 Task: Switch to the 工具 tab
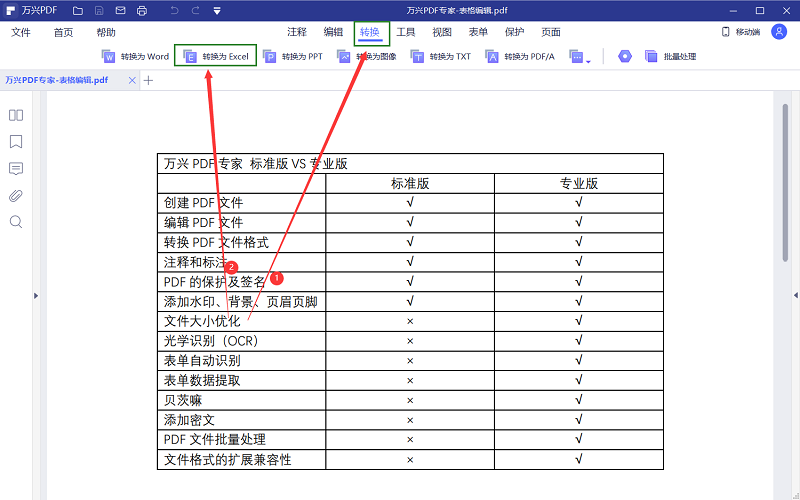[x=406, y=32]
